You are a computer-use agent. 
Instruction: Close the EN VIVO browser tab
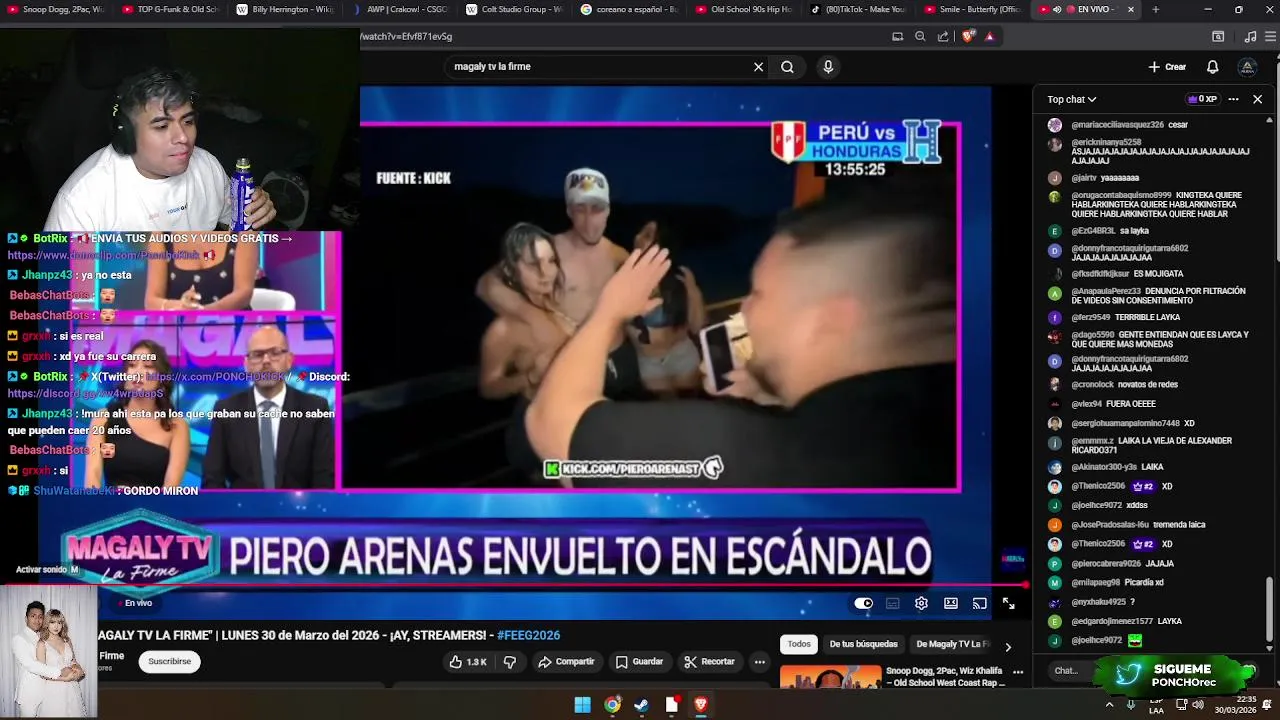coord(1131,9)
